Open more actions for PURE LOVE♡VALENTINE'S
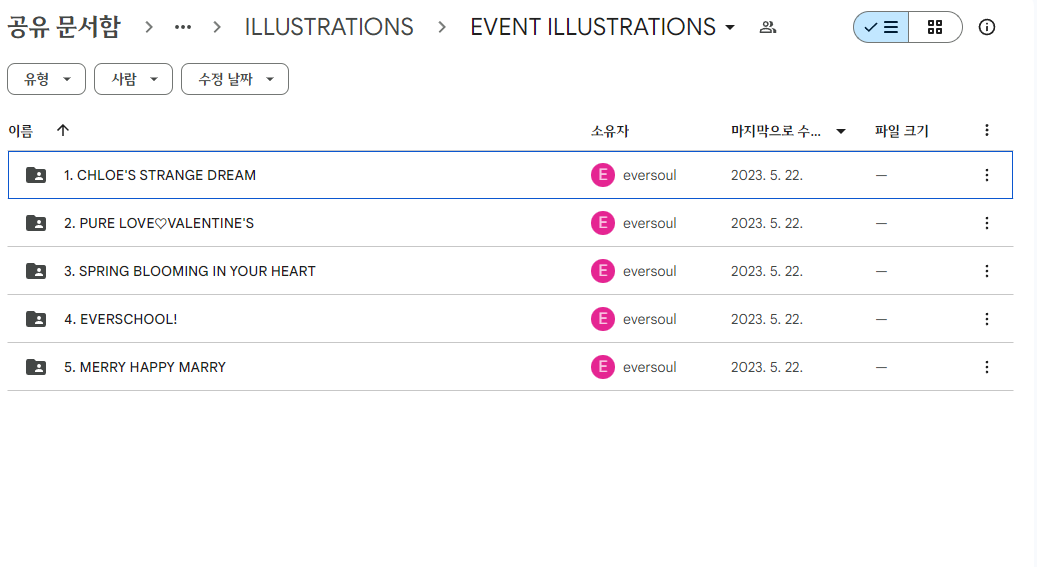Image resolution: width=1037 pixels, height=567 pixels. pos(987,223)
